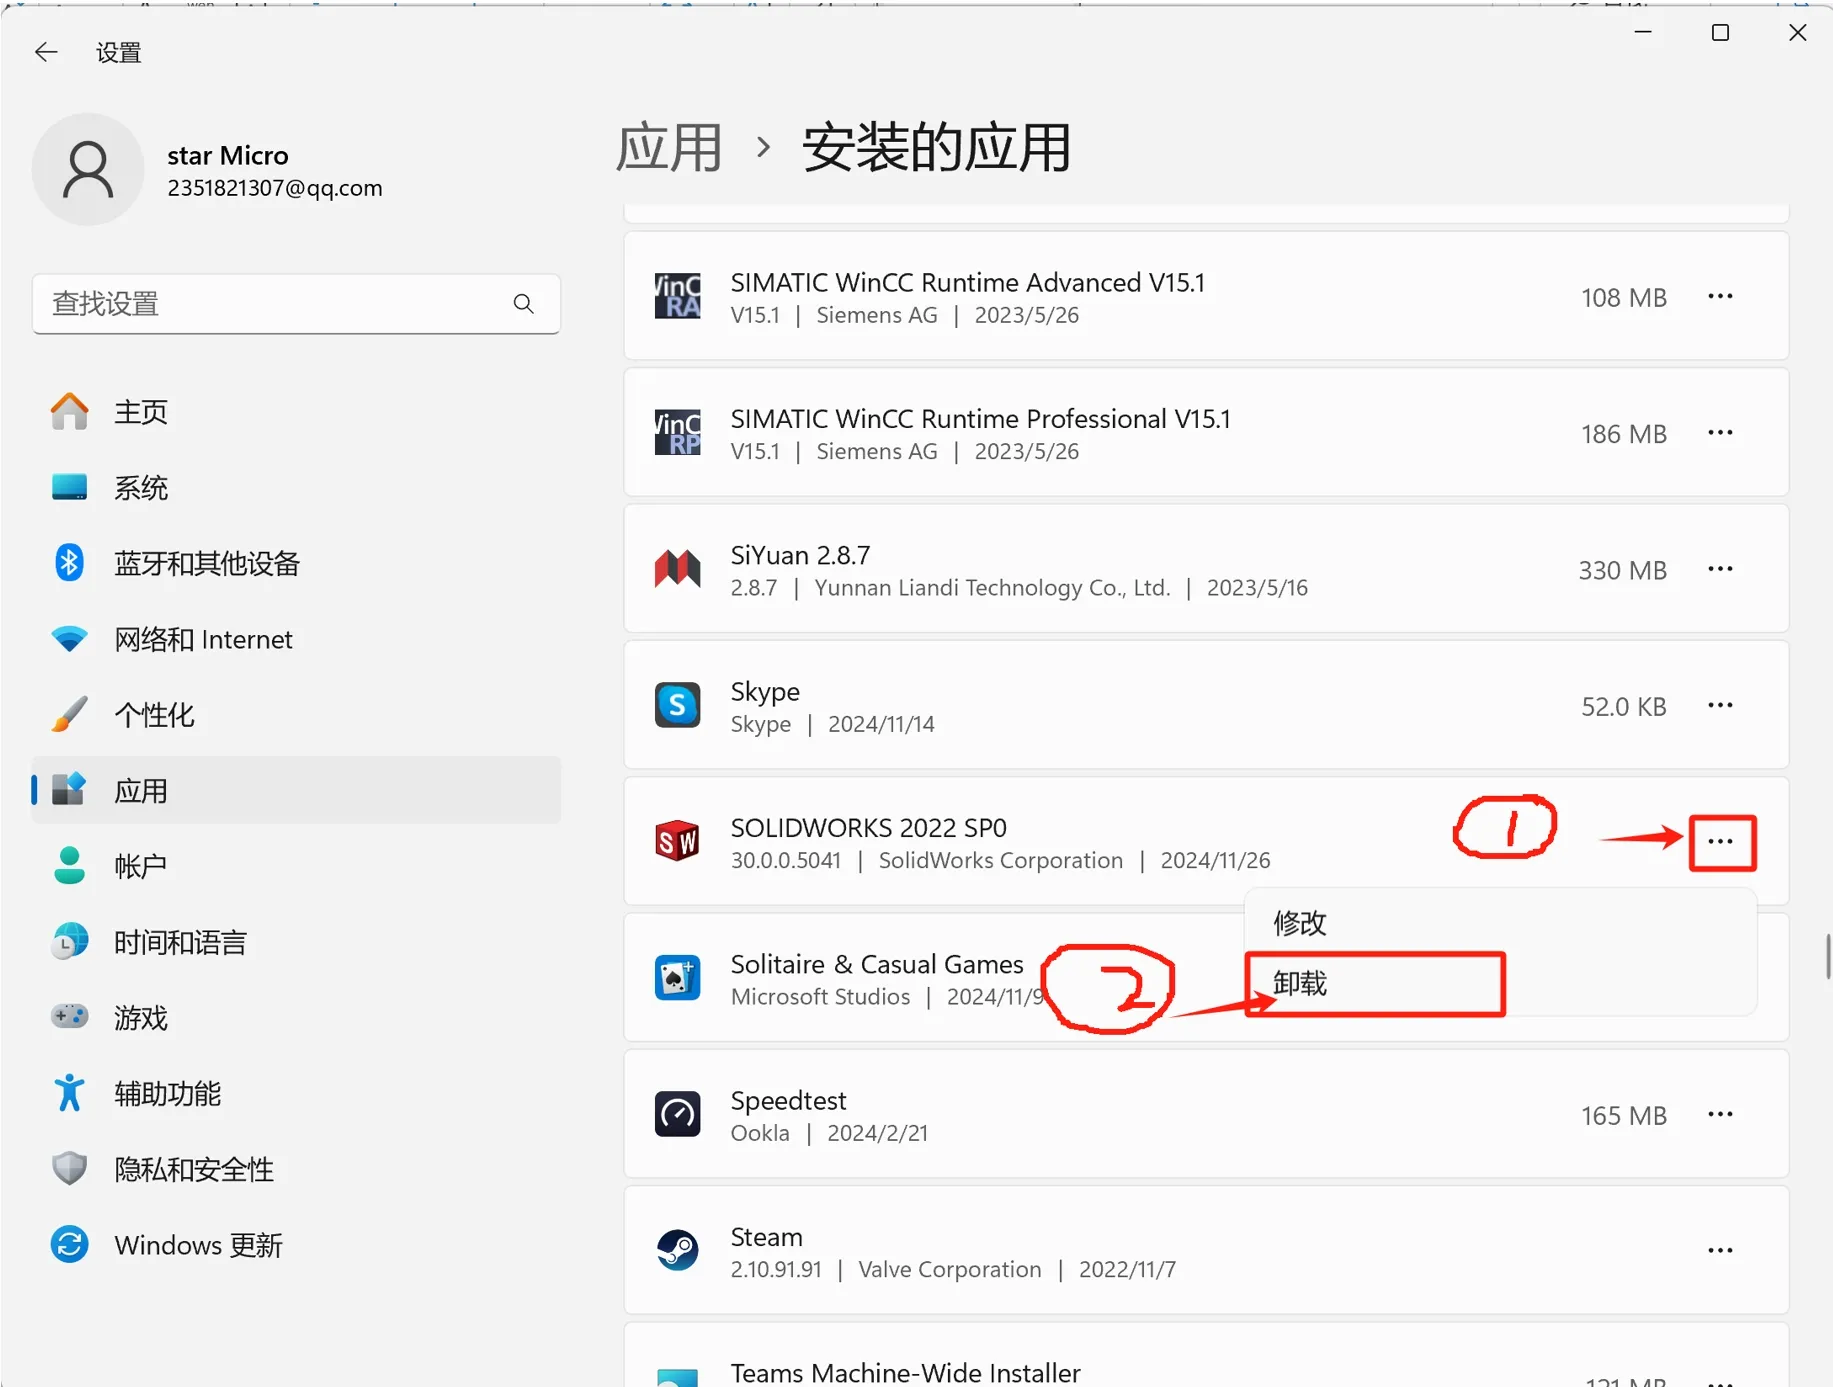Select the SIMATIC WinCC Runtime Advanced V15.1 title

(967, 283)
